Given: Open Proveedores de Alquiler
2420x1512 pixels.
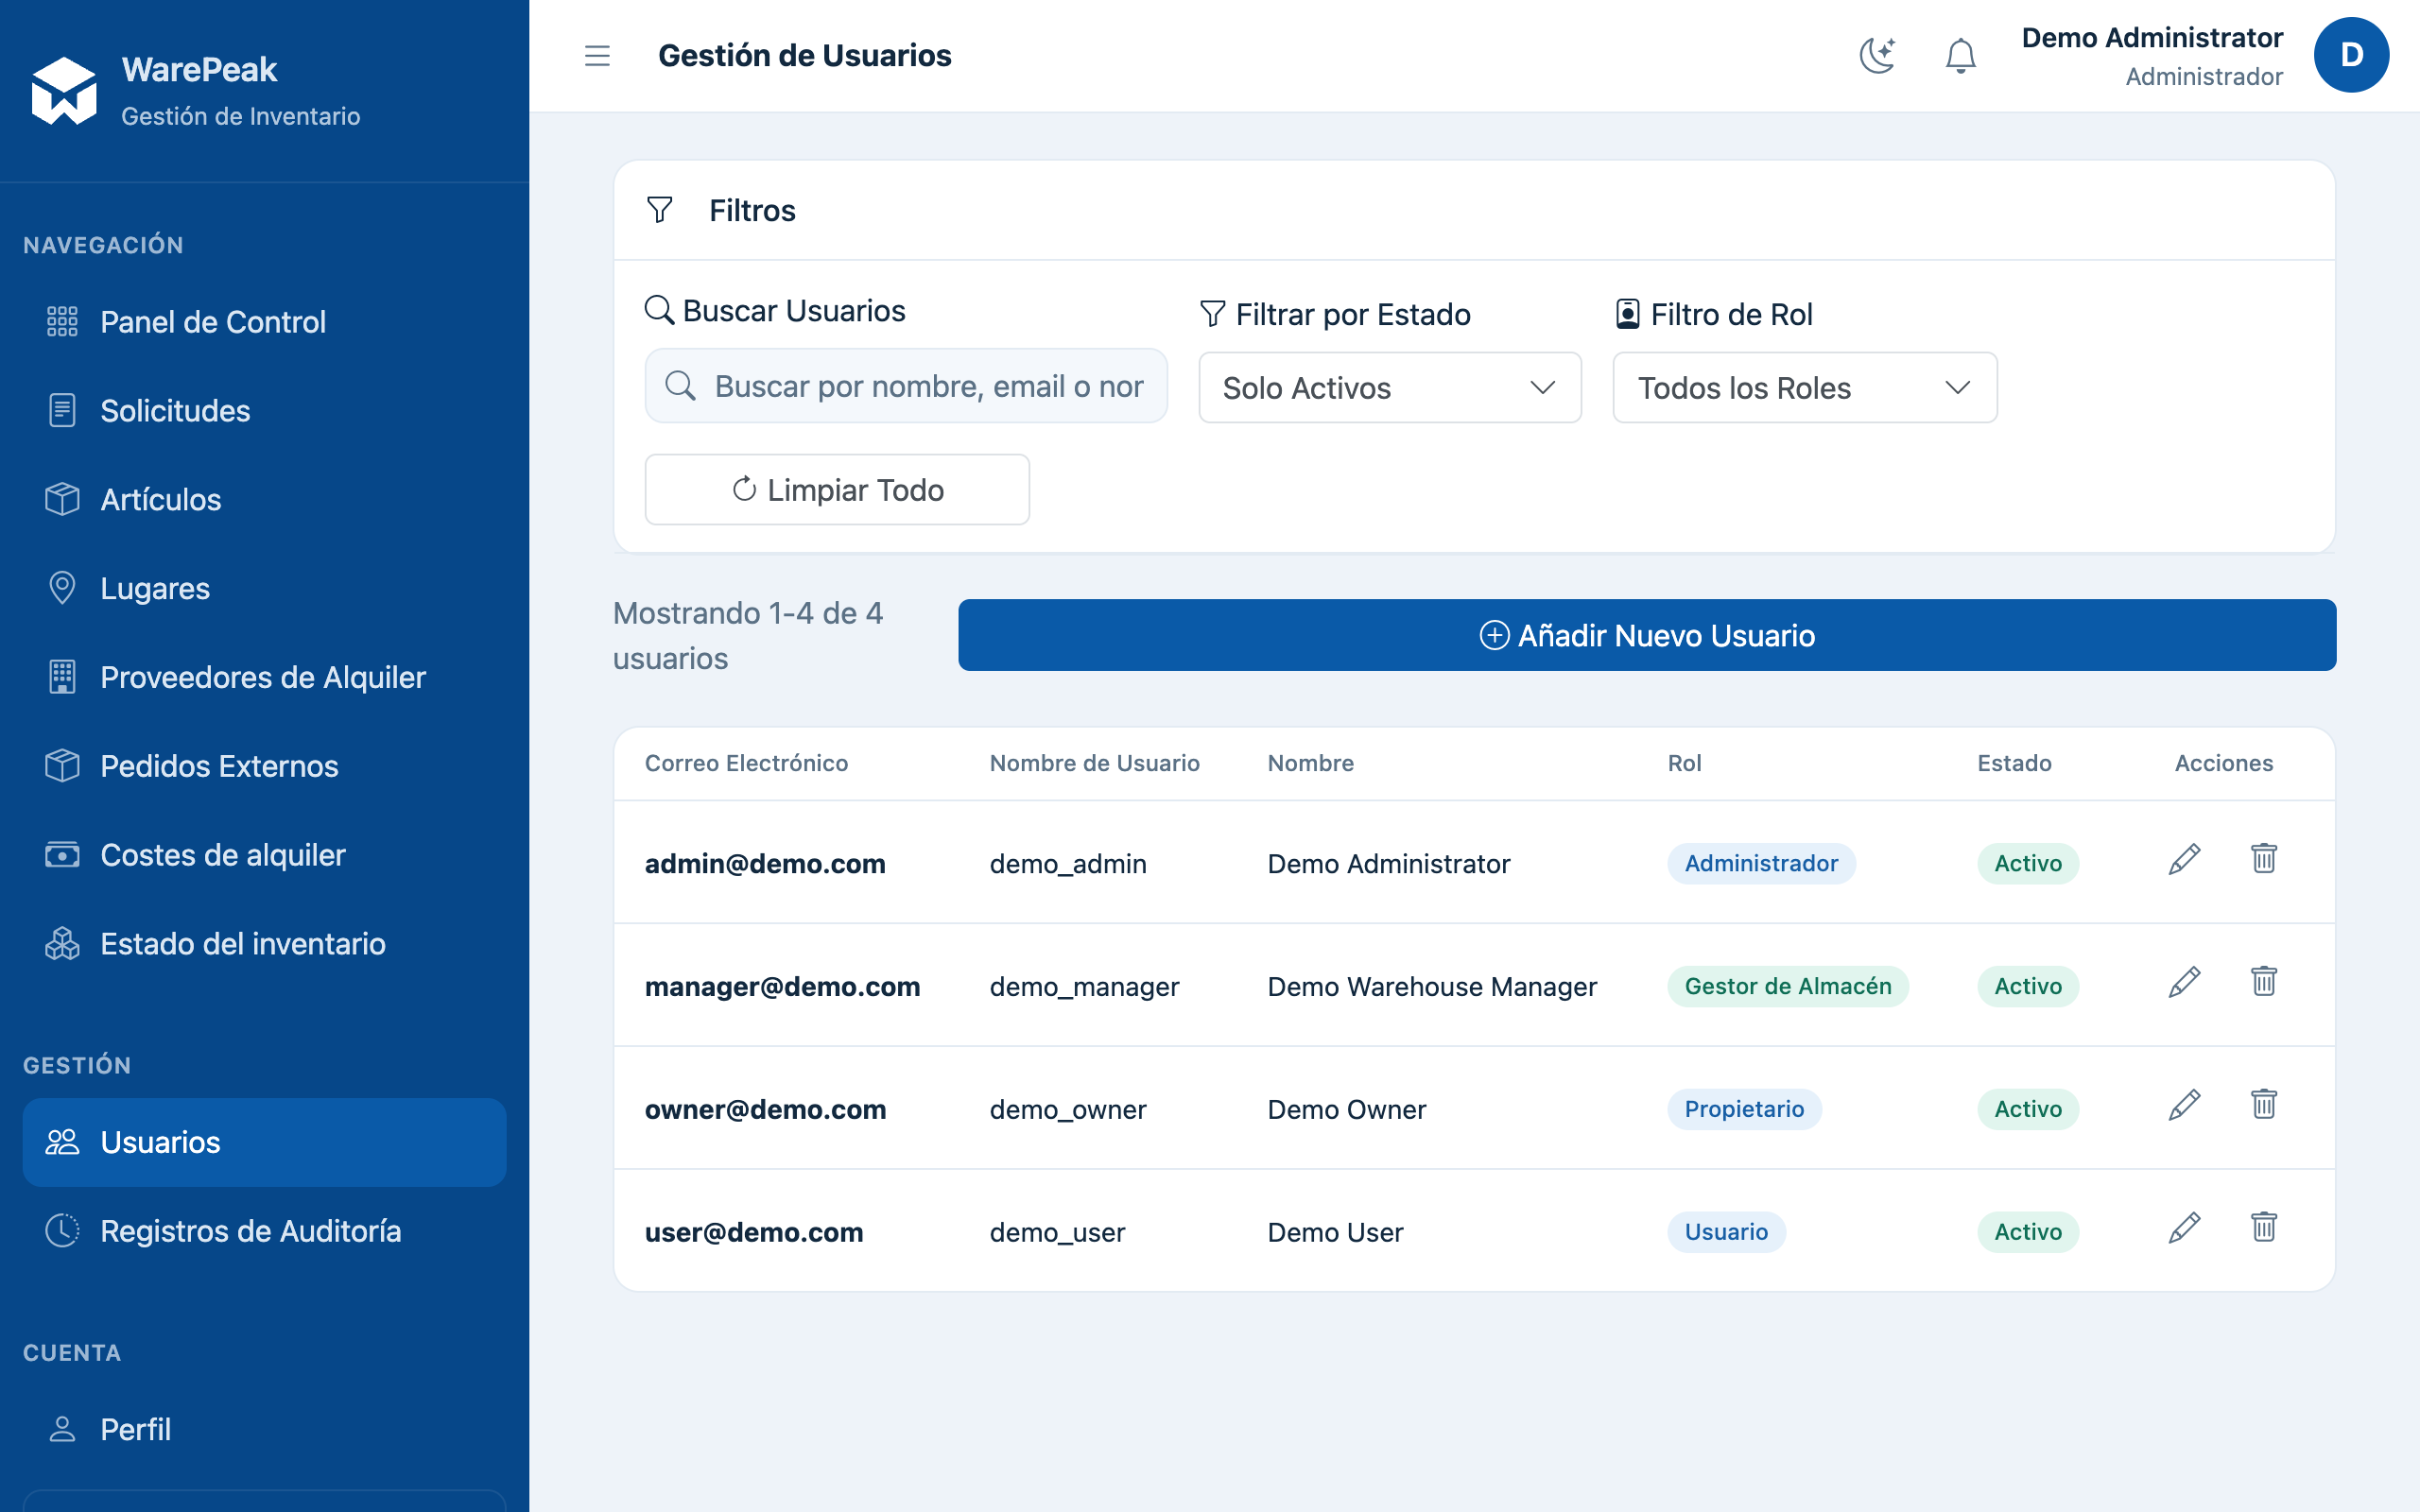Looking at the screenshot, I should coord(264,677).
